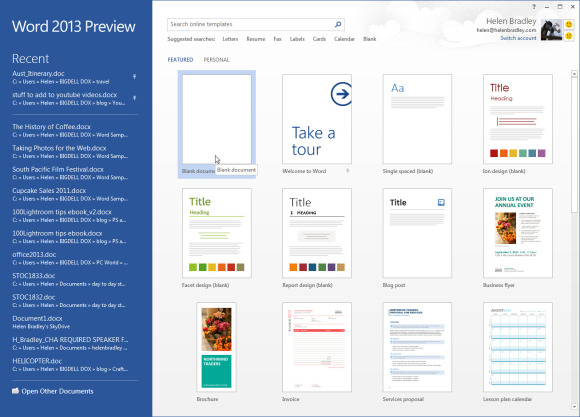
Task: Open recent file Taking Photos for the Web.docx
Action: pyautogui.click(x=70, y=152)
